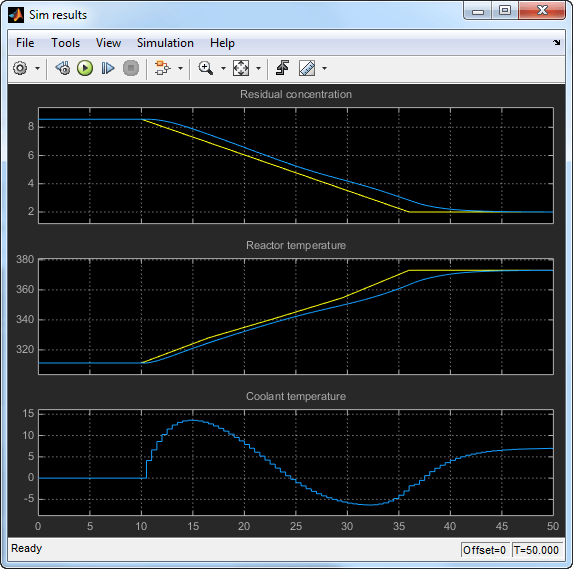Open the Tools menu

coord(65,43)
